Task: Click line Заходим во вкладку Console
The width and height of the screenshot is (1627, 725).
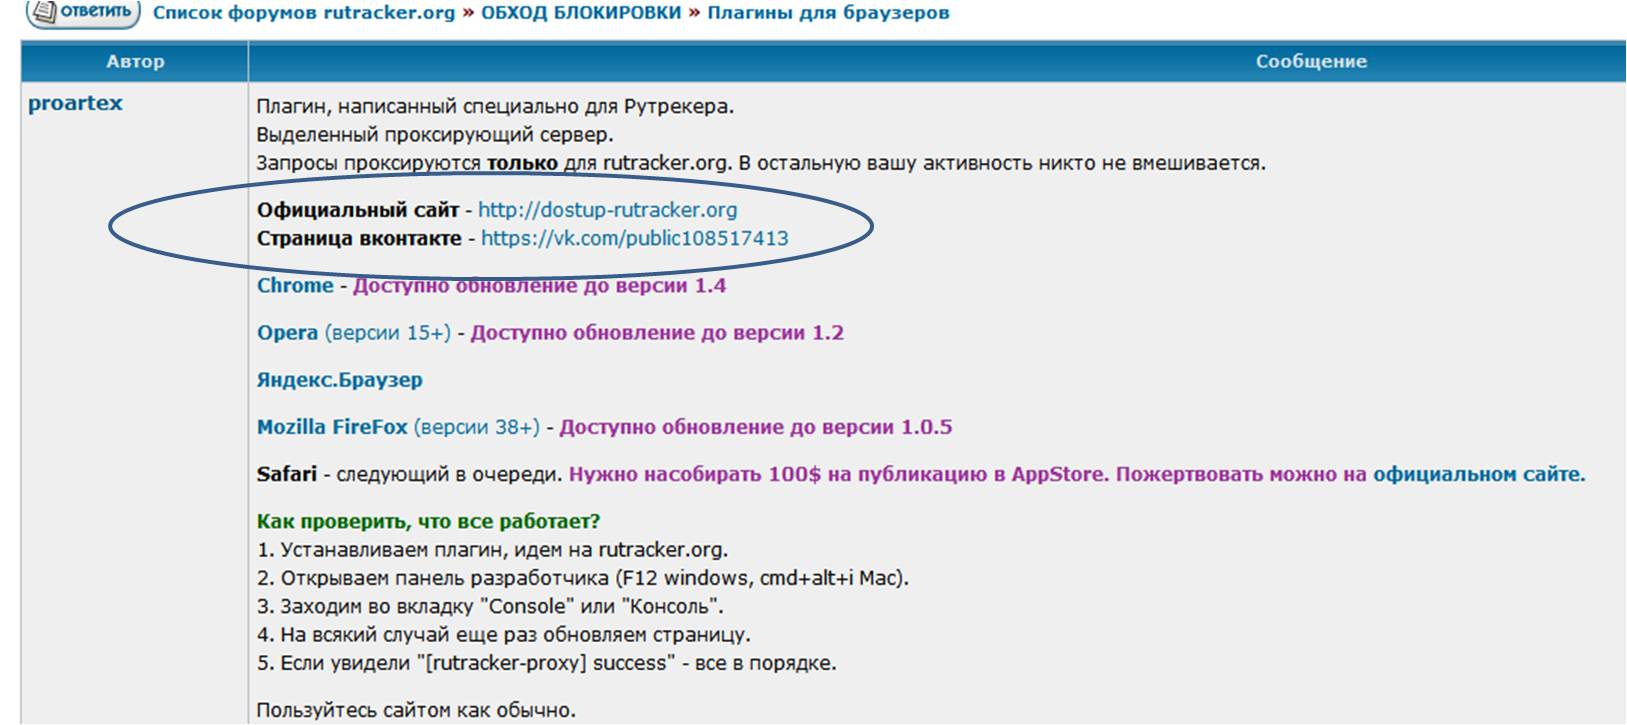Action: (490, 606)
